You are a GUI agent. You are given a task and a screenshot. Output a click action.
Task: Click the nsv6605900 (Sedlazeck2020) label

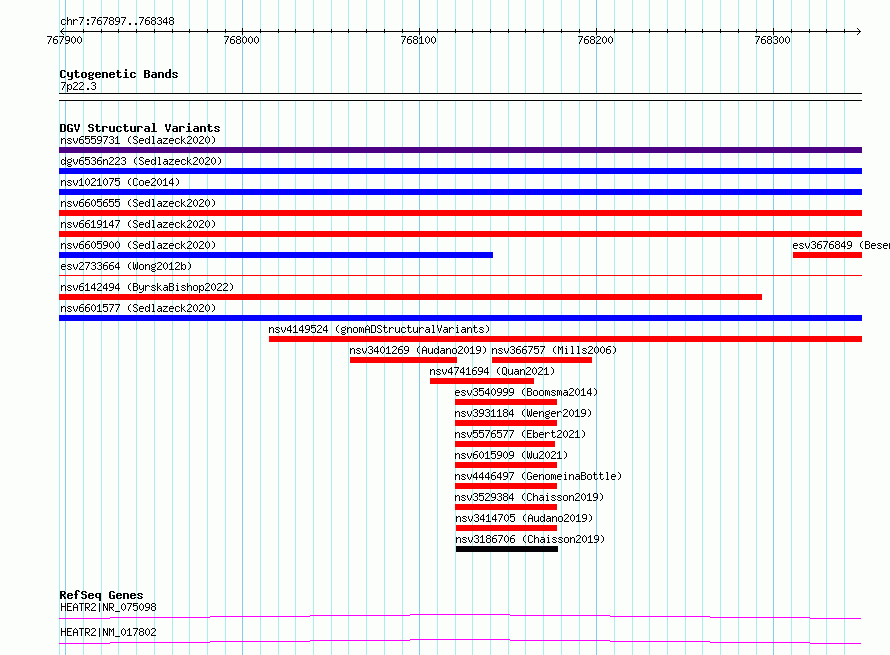click(138, 245)
